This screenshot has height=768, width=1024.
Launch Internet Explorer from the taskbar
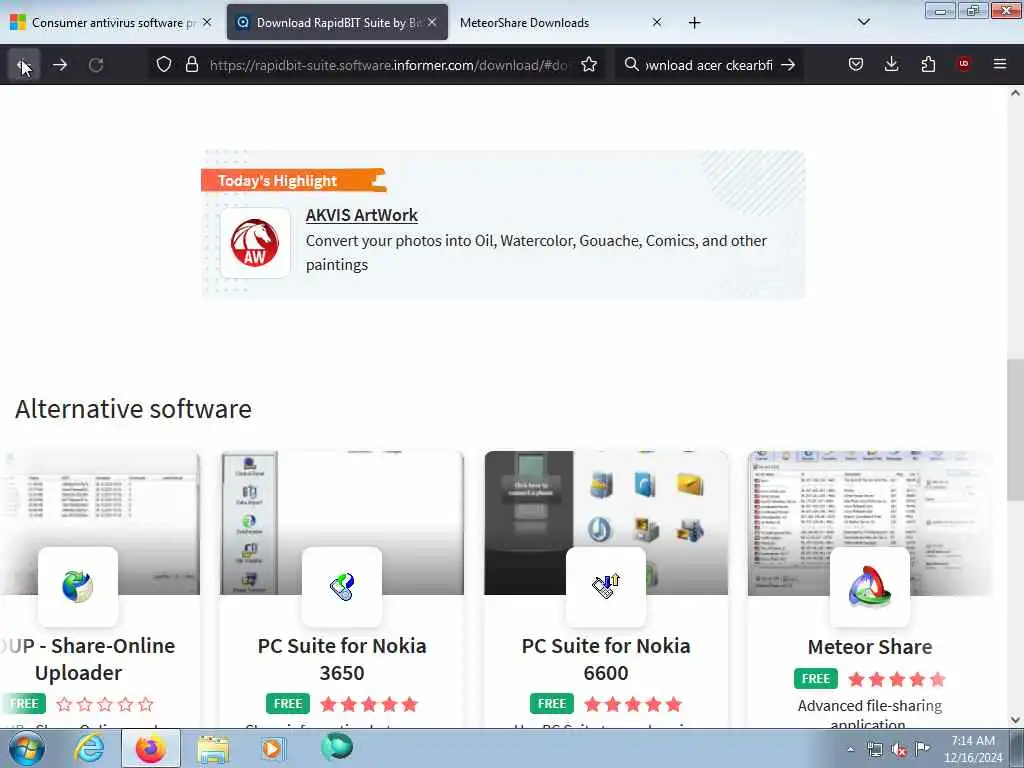(89, 748)
